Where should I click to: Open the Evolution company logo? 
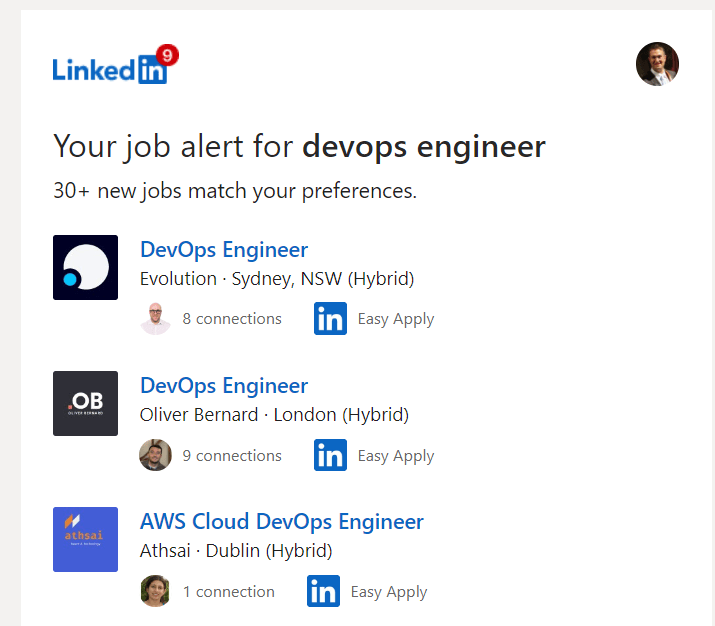pyautogui.click(x=85, y=267)
